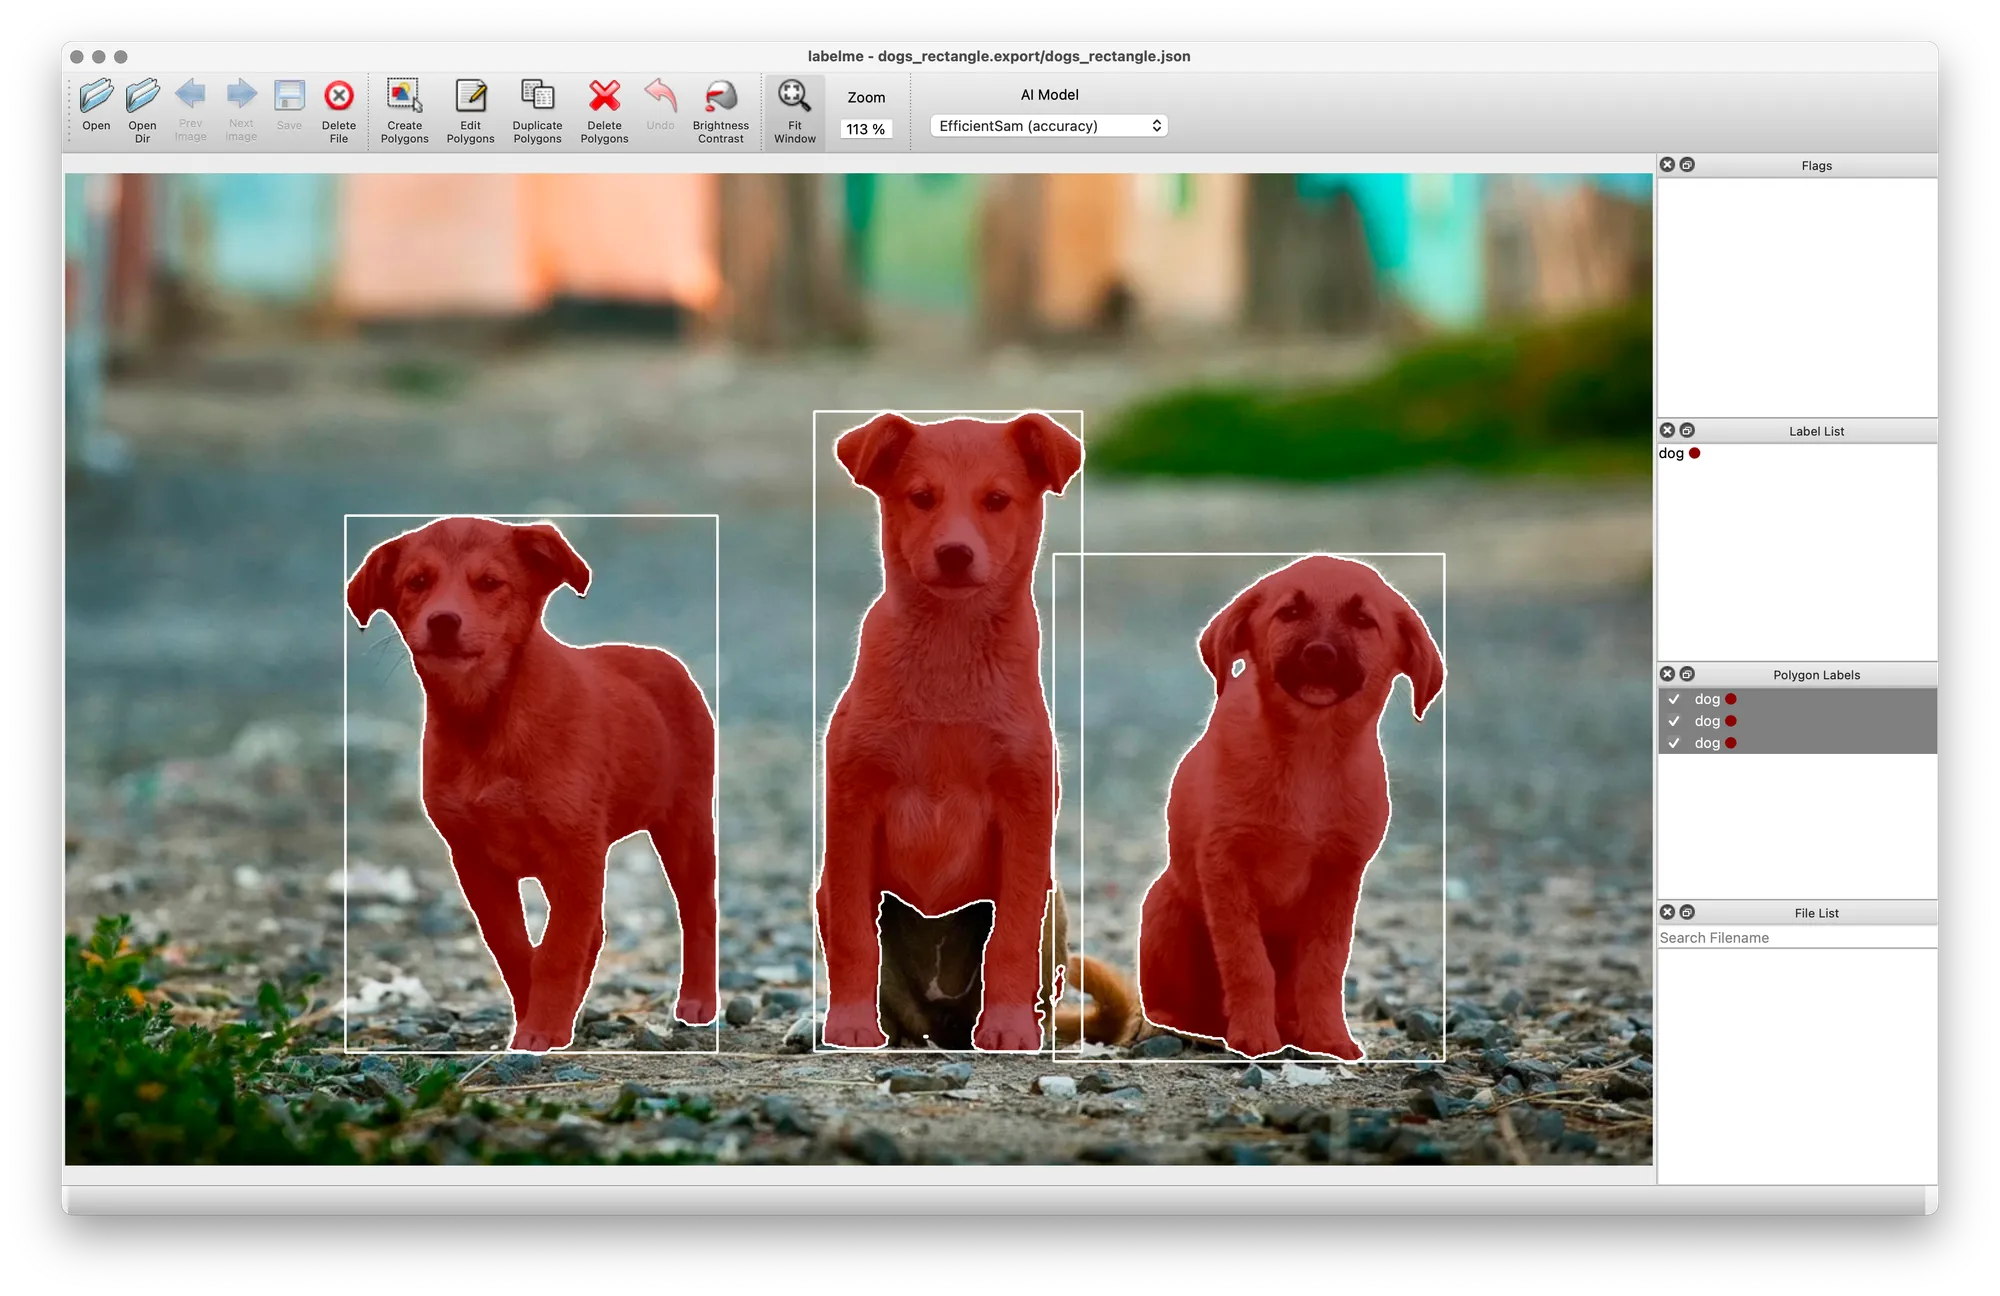Viewport: 2000px width, 1296px height.
Task: Undock the Polygon Labels panel
Action: point(1687,674)
